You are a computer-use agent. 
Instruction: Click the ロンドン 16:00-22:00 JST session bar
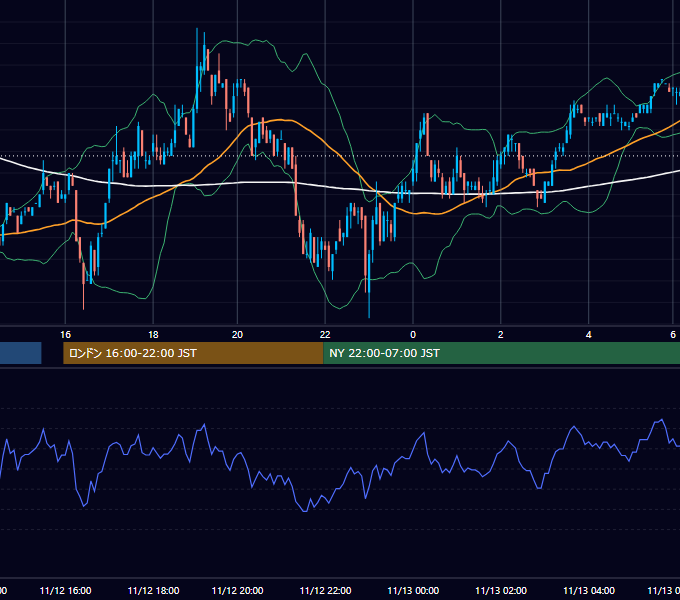(193, 353)
